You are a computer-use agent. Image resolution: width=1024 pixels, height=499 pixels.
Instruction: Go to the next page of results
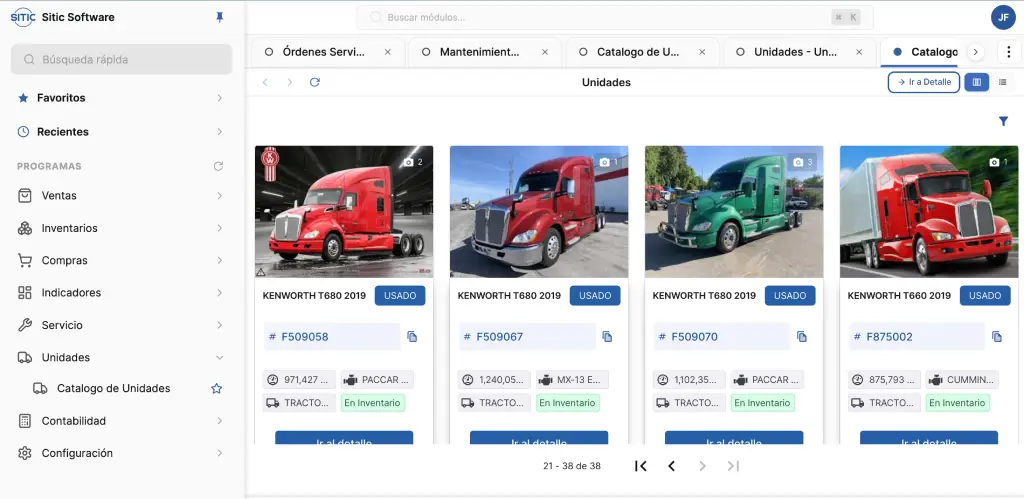[703, 466]
